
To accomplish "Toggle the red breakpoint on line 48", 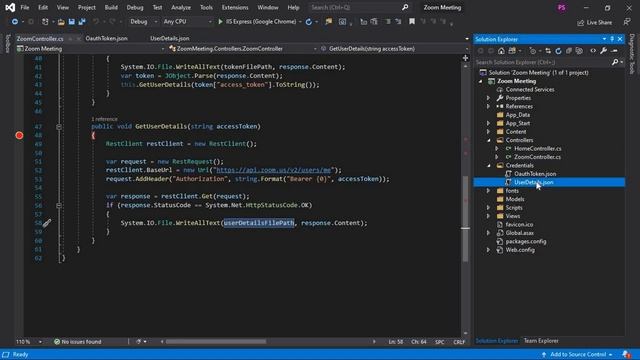I will pyautogui.click(x=19, y=135).
